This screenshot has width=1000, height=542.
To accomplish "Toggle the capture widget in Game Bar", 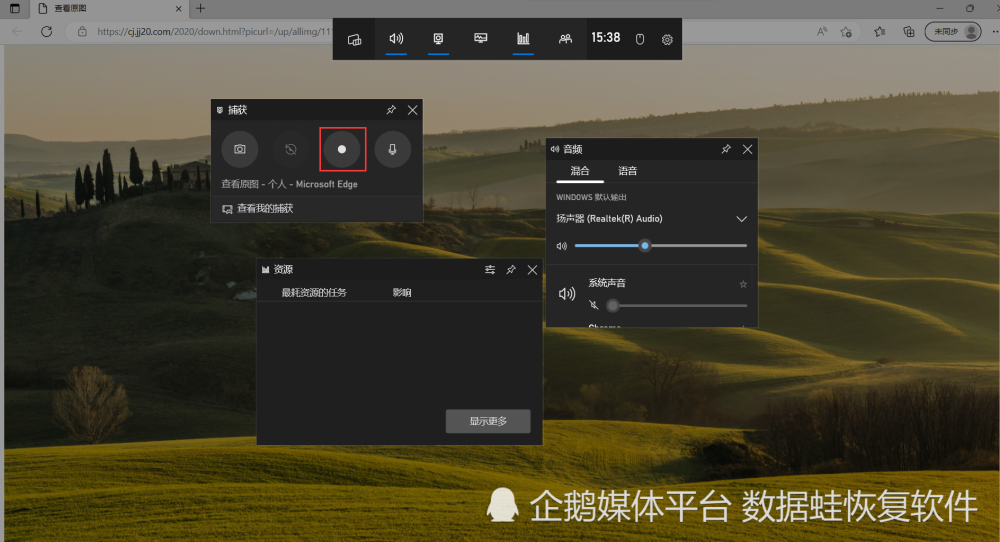I will (438, 39).
